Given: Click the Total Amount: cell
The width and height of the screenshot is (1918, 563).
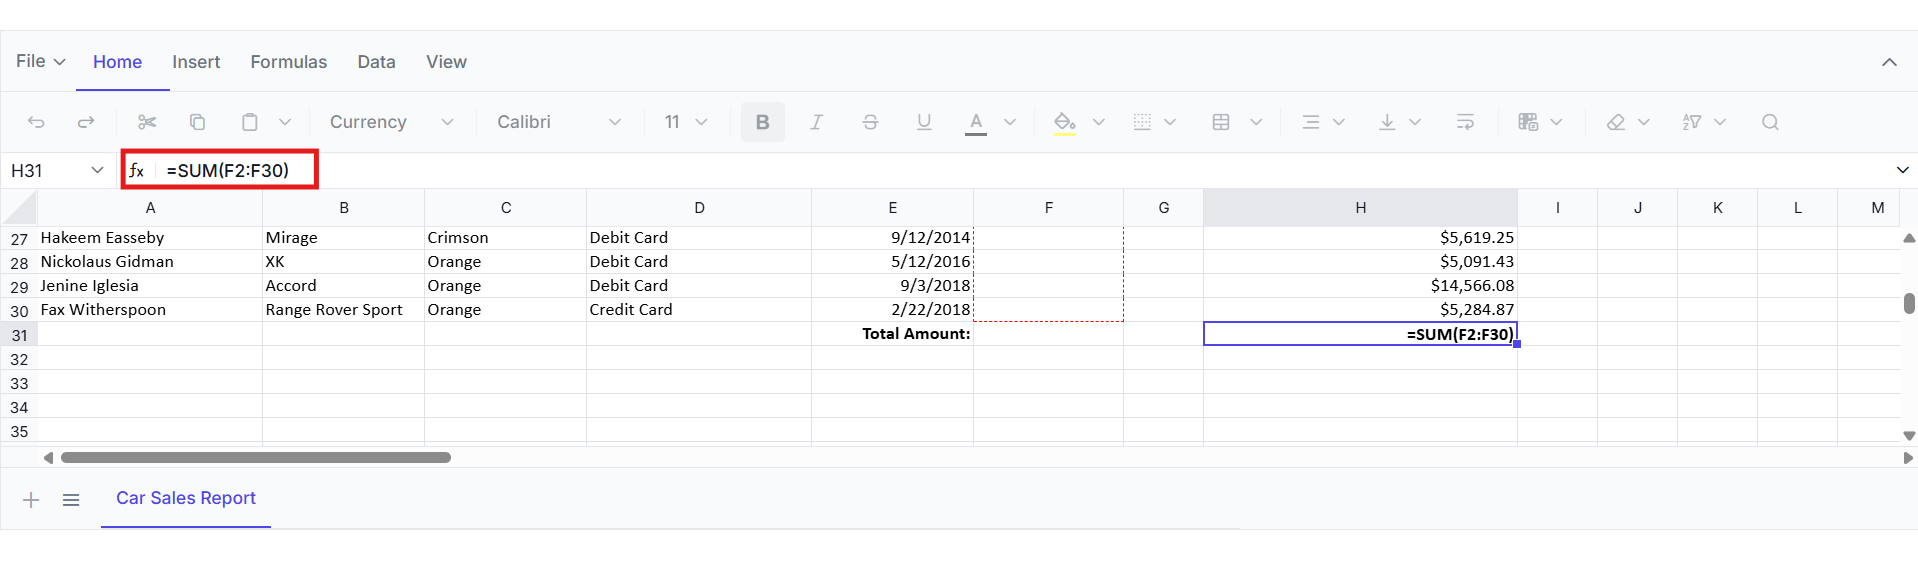Looking at the screenshot, I should (x=892, y=334).
